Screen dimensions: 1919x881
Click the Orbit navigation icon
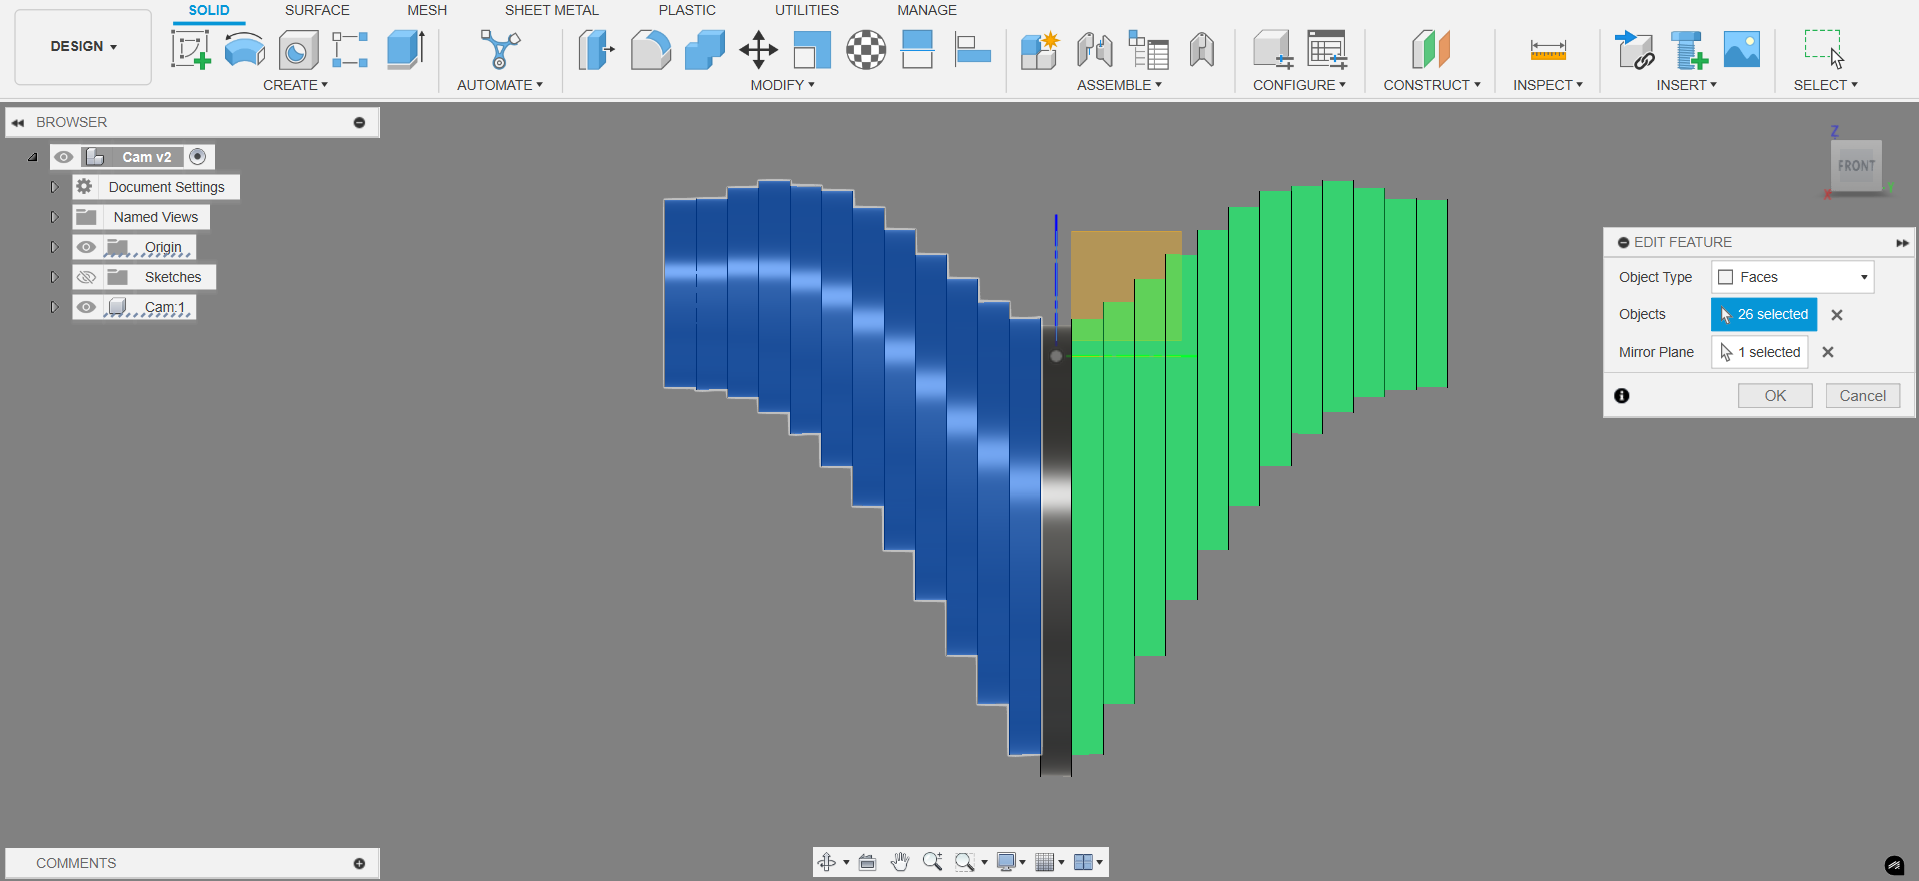pyautogui.click(x=826, y=862)
